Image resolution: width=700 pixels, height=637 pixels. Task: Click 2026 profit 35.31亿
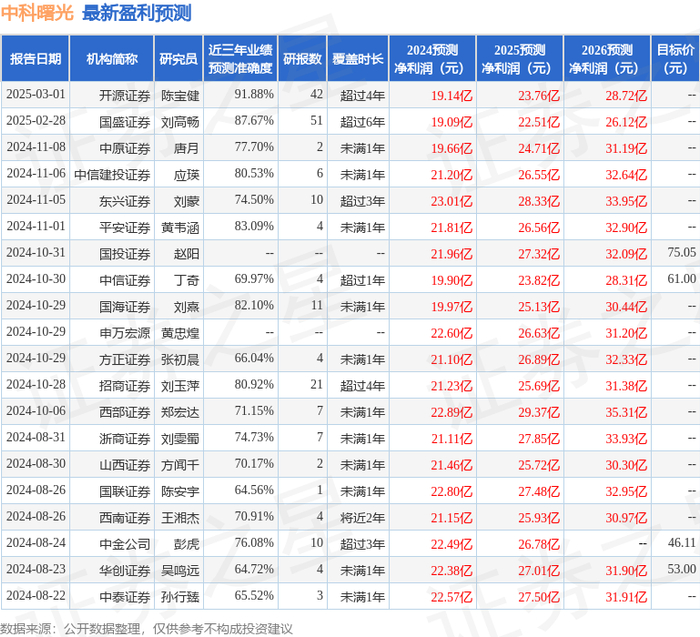(x=626, y=412)
